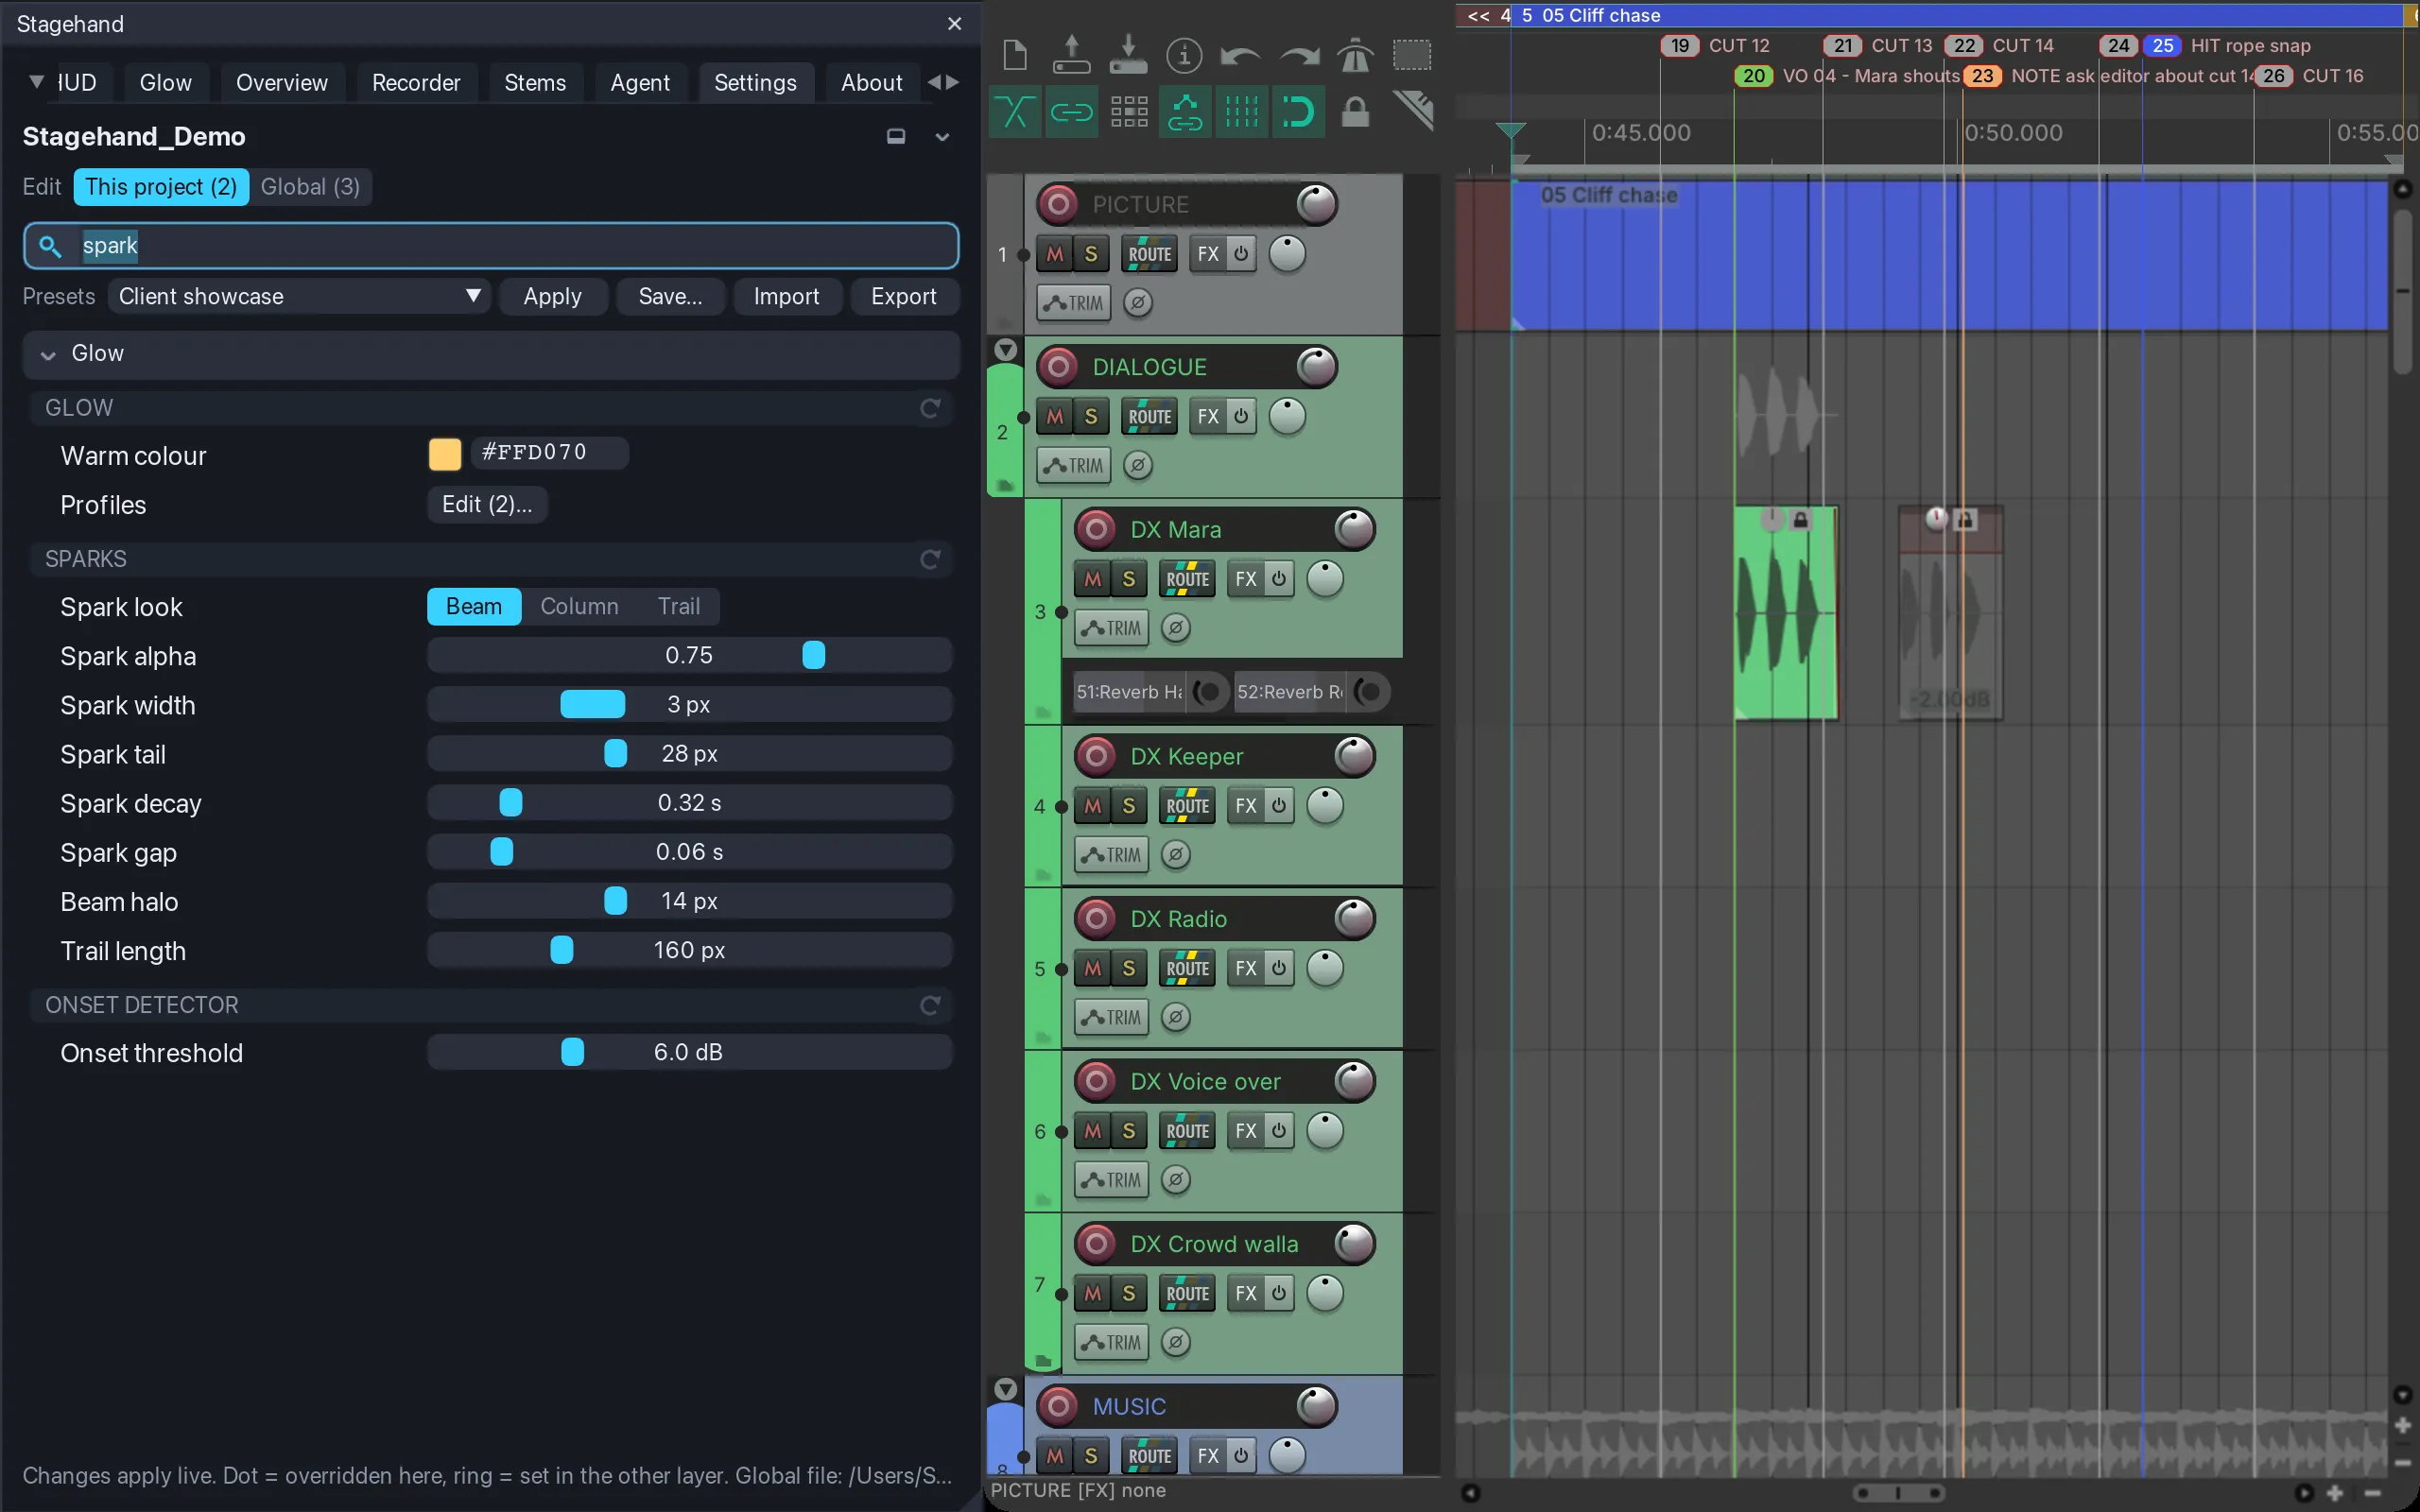2420x1512 pixels.
Task: Open FX for the DX Voice over track
Action: point(1246,1131)
